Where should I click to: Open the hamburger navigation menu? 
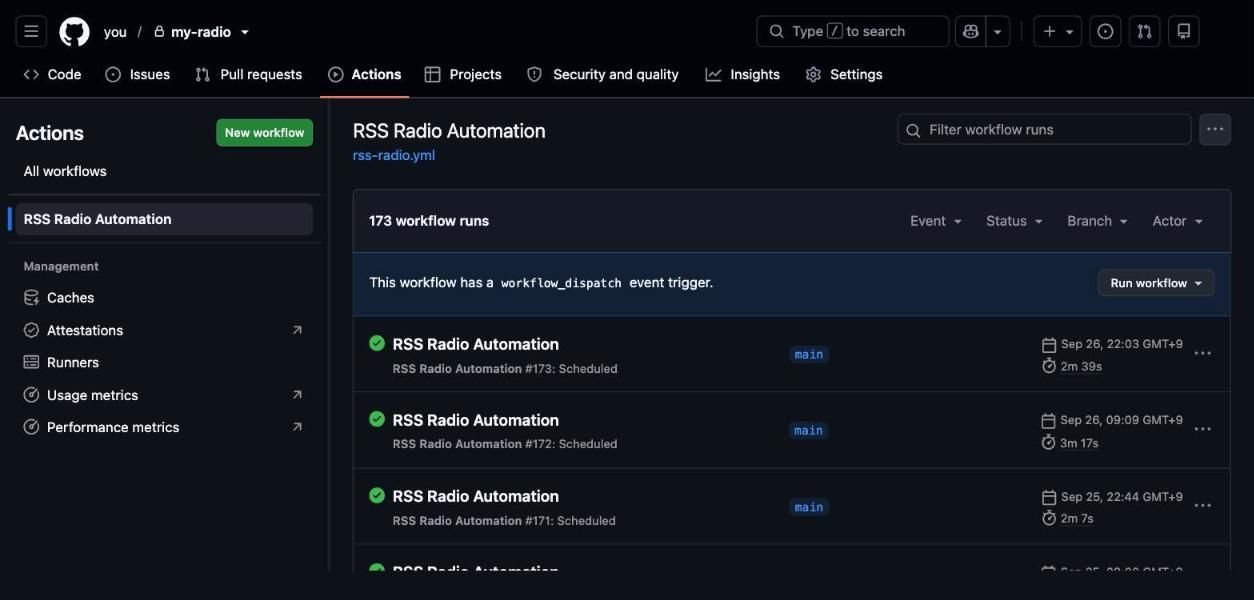pyautogui.click(x=31, y=32)
